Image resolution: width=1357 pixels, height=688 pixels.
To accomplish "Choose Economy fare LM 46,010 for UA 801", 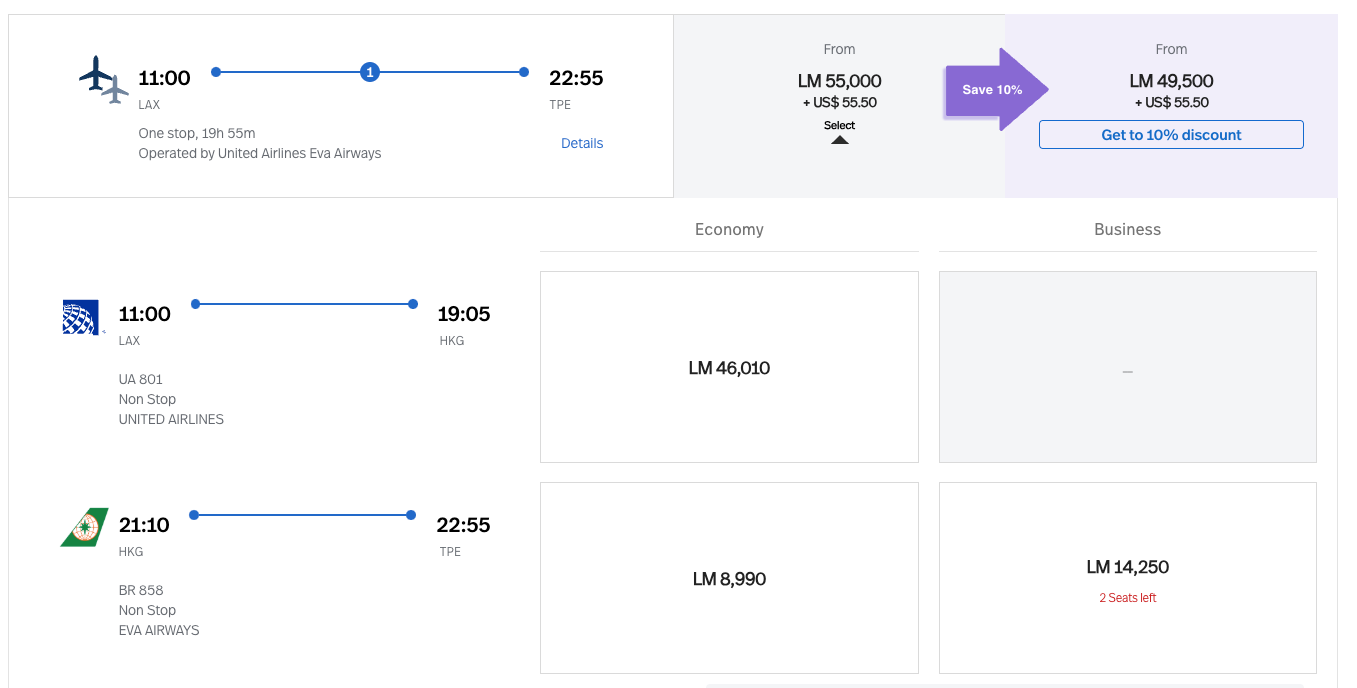I will pyautogui.click(x=729, y=367).
